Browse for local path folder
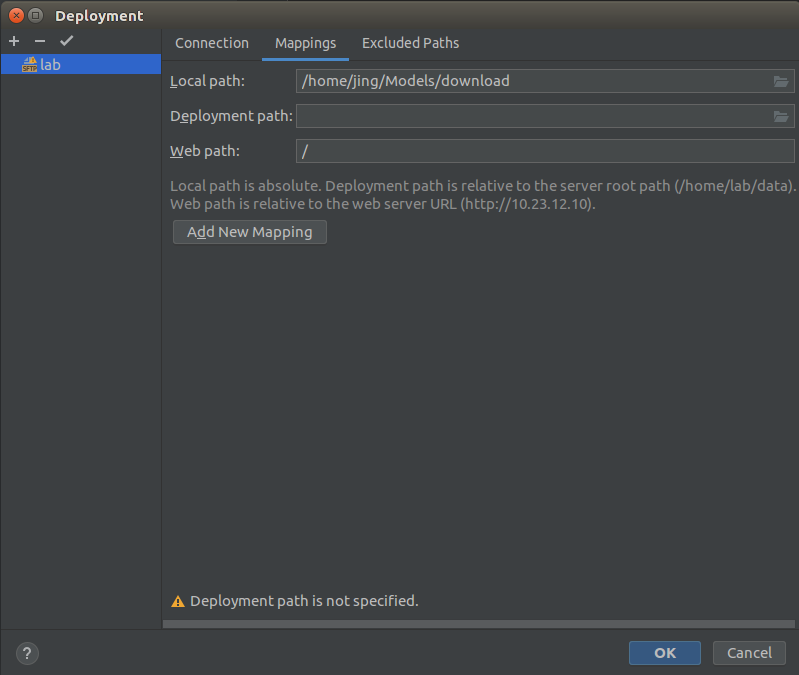The height and width of the screenshot is (675, 799). pos(781,82)
